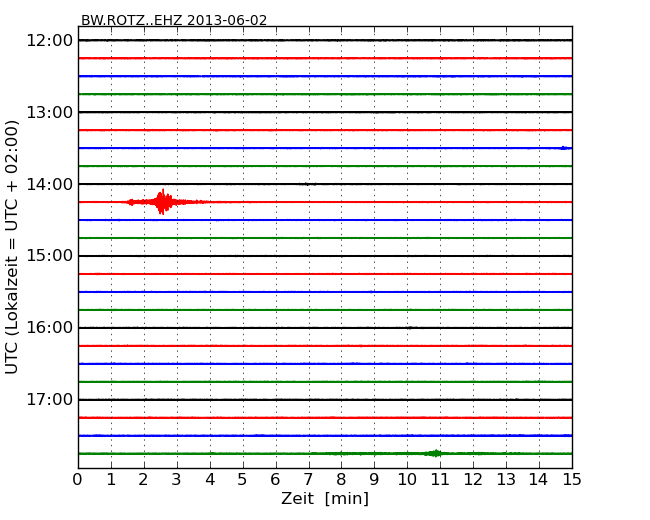The width and height of the screenshot is (650, 520).
Task: Click the plot title BW.ROTZ..EHZ 2013-06-02
Action: 174,20
